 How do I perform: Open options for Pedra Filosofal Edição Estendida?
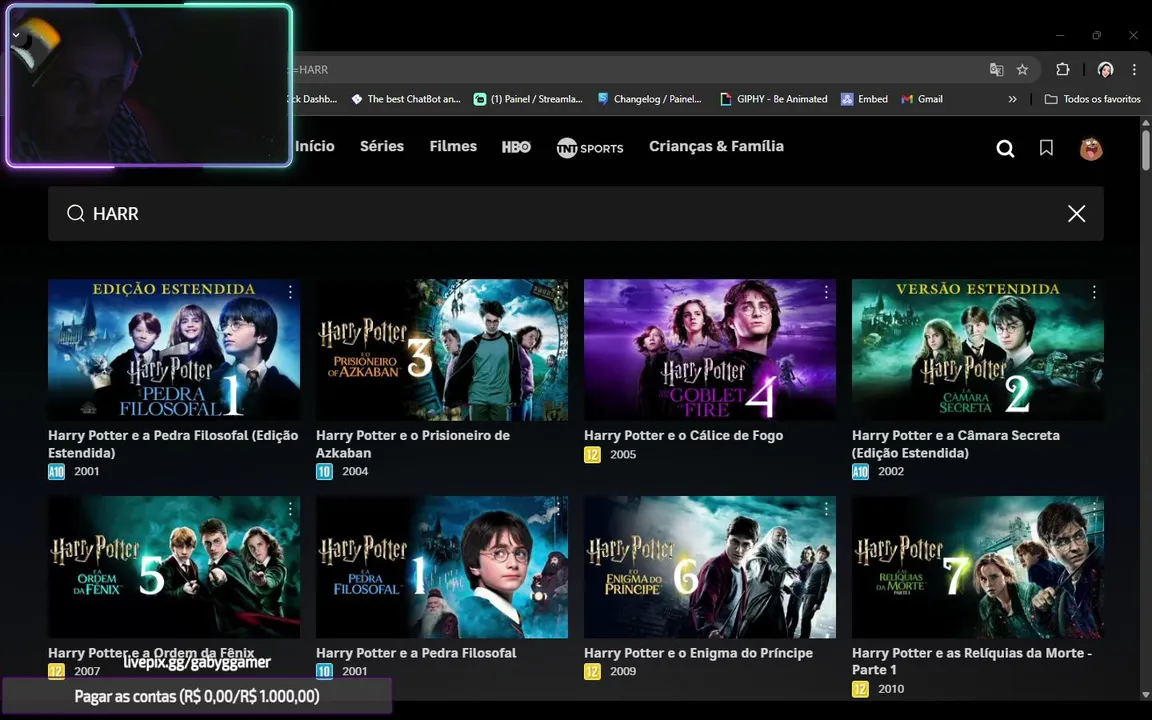(290, 292)
